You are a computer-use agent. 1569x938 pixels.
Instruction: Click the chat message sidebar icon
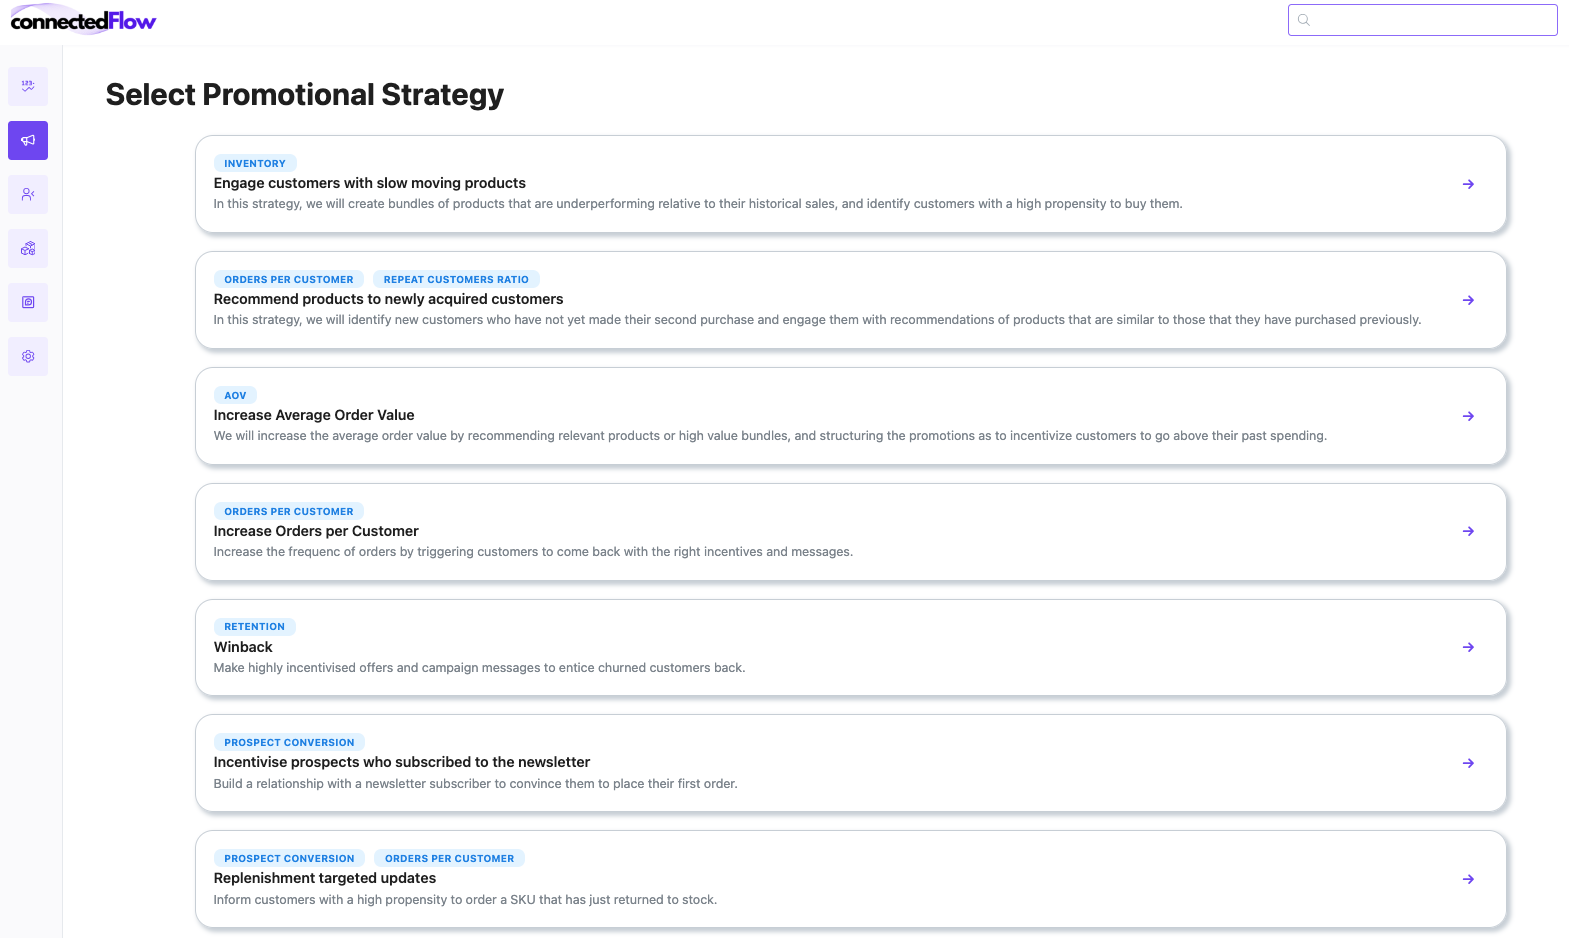point(28,302)
